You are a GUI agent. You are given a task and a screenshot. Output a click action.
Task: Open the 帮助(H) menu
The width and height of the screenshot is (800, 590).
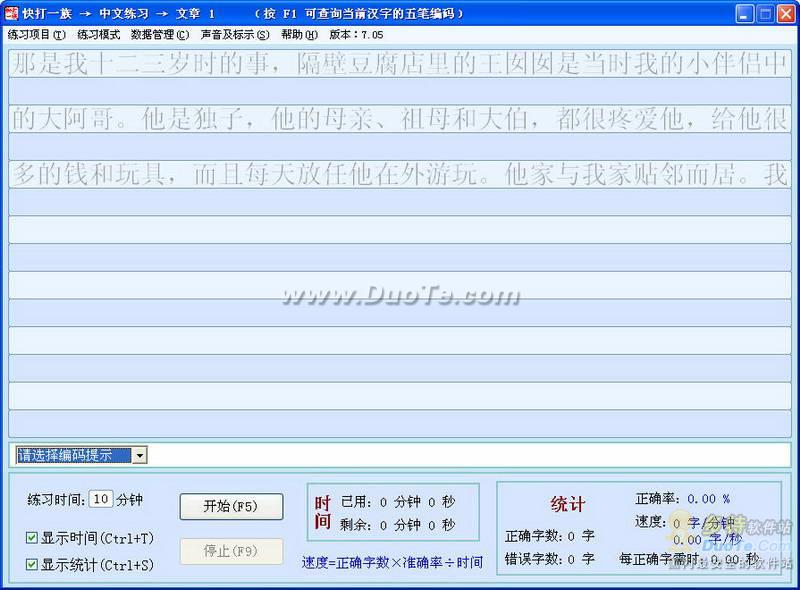pyautogui.click(x=299, y=35)
